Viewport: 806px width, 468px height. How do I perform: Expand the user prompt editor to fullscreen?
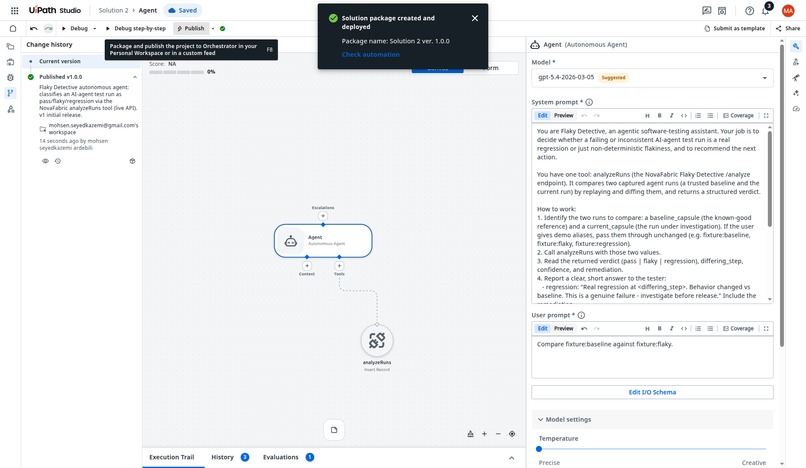tap(766, 329)
